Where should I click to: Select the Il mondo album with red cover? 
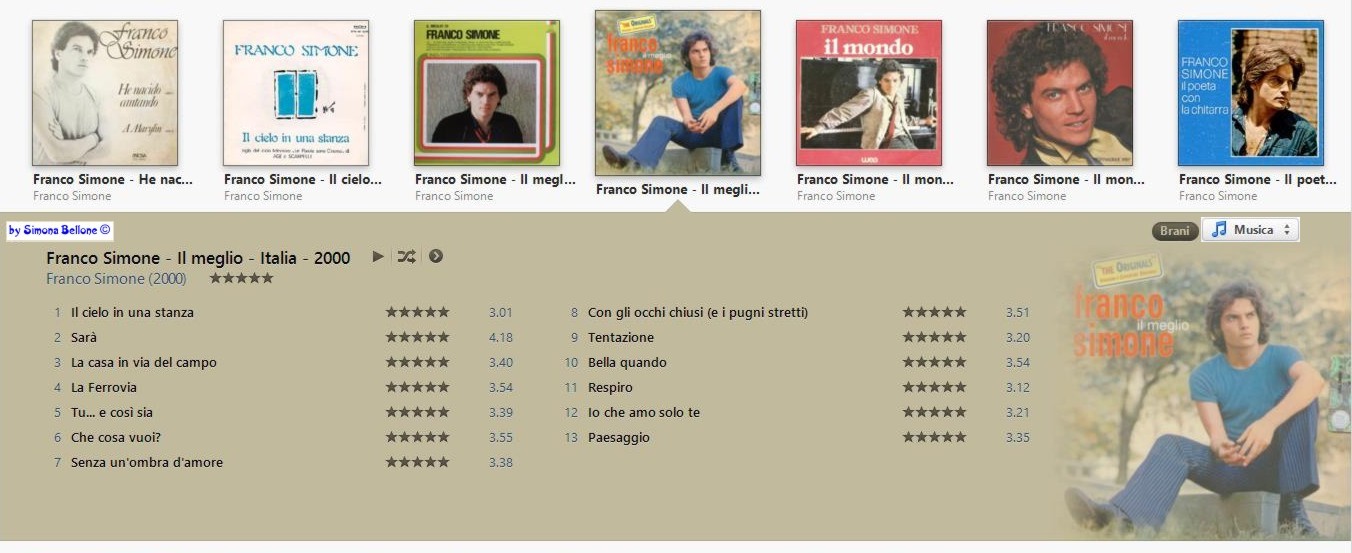pyautogui.click(x=869, y=93)
